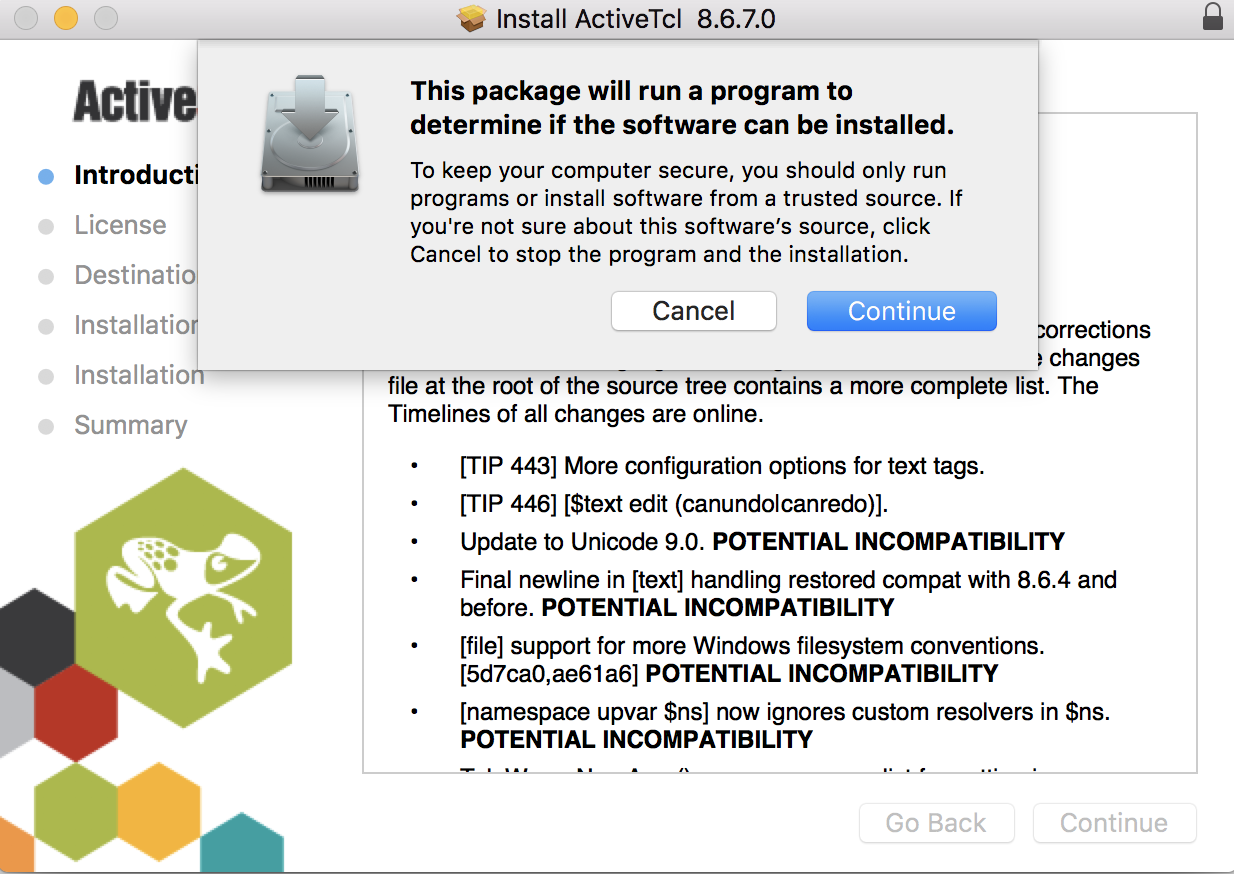Viewport: 1234px width, 874px height.
Task: Select the Summary step in the sidebar
Action: point(113,425)
